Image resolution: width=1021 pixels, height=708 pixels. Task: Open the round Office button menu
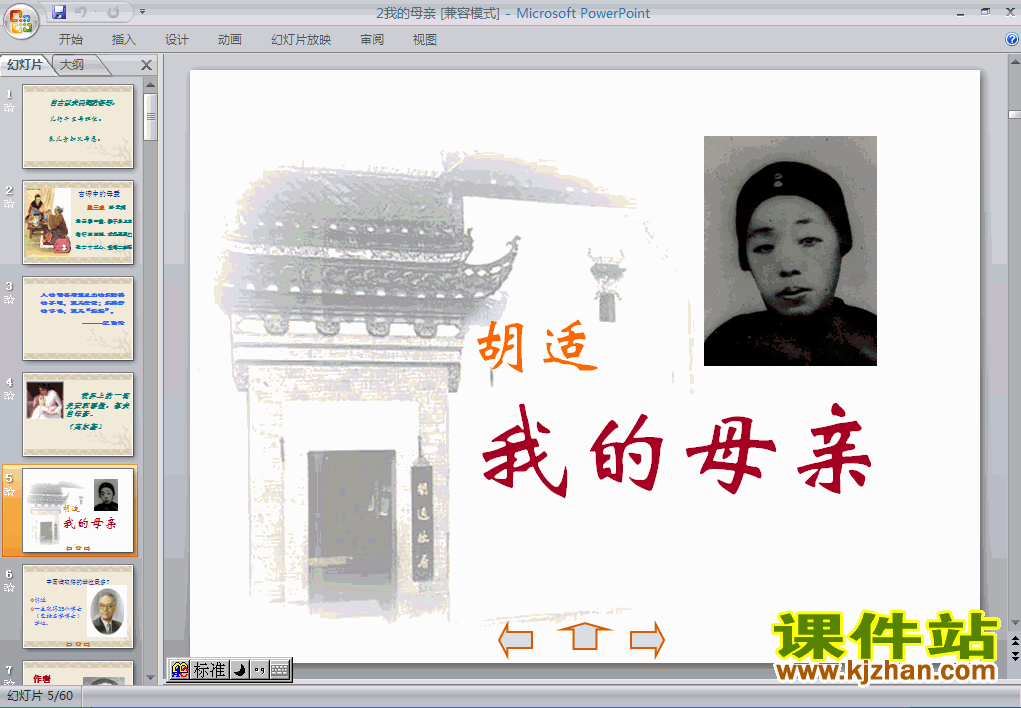[21, 20]
